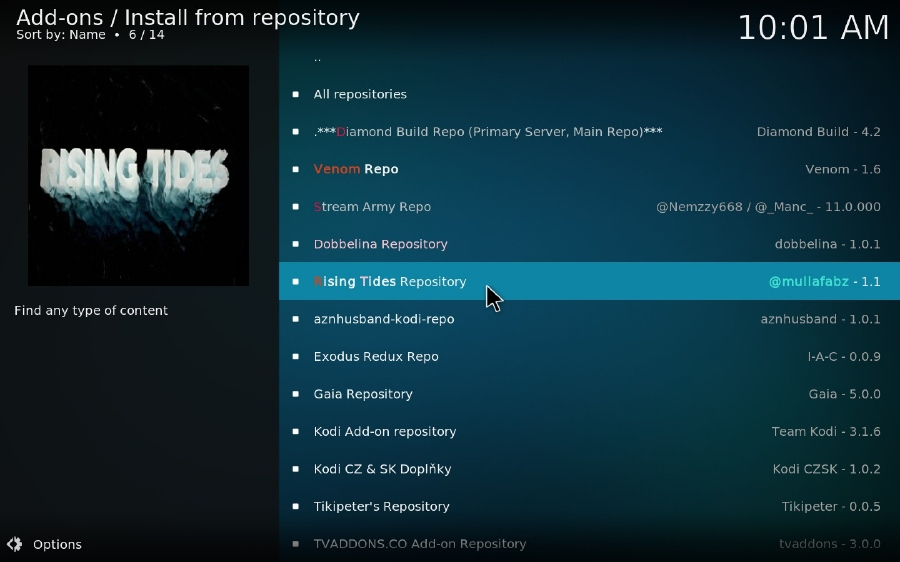Click the 'aznhusband - 1.0.1' text

tap(820, 319)
